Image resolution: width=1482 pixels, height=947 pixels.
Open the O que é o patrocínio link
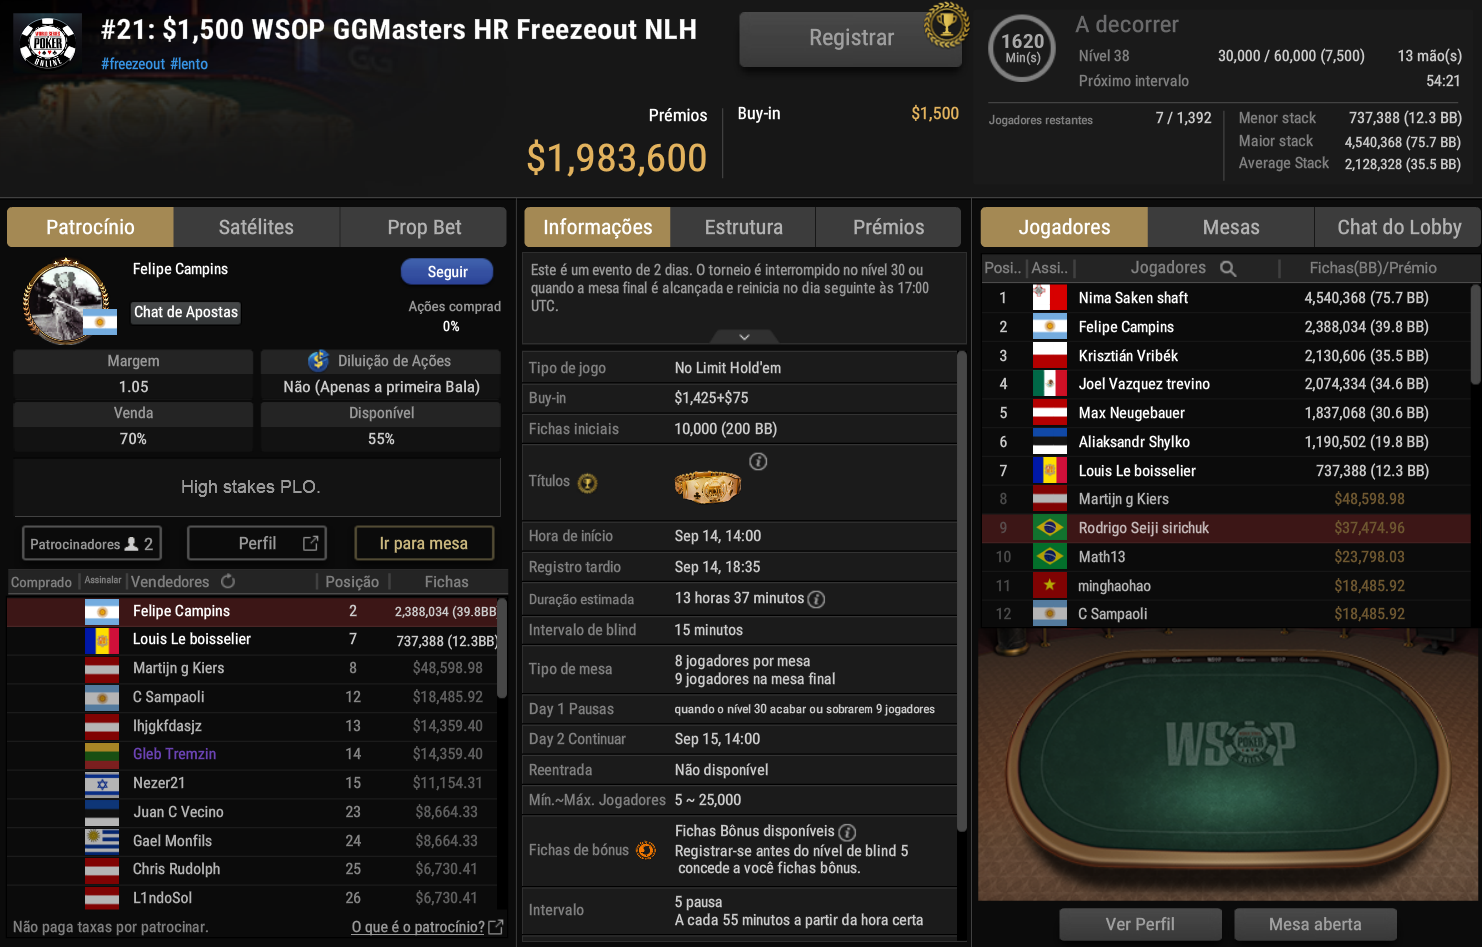coord(418,927)
